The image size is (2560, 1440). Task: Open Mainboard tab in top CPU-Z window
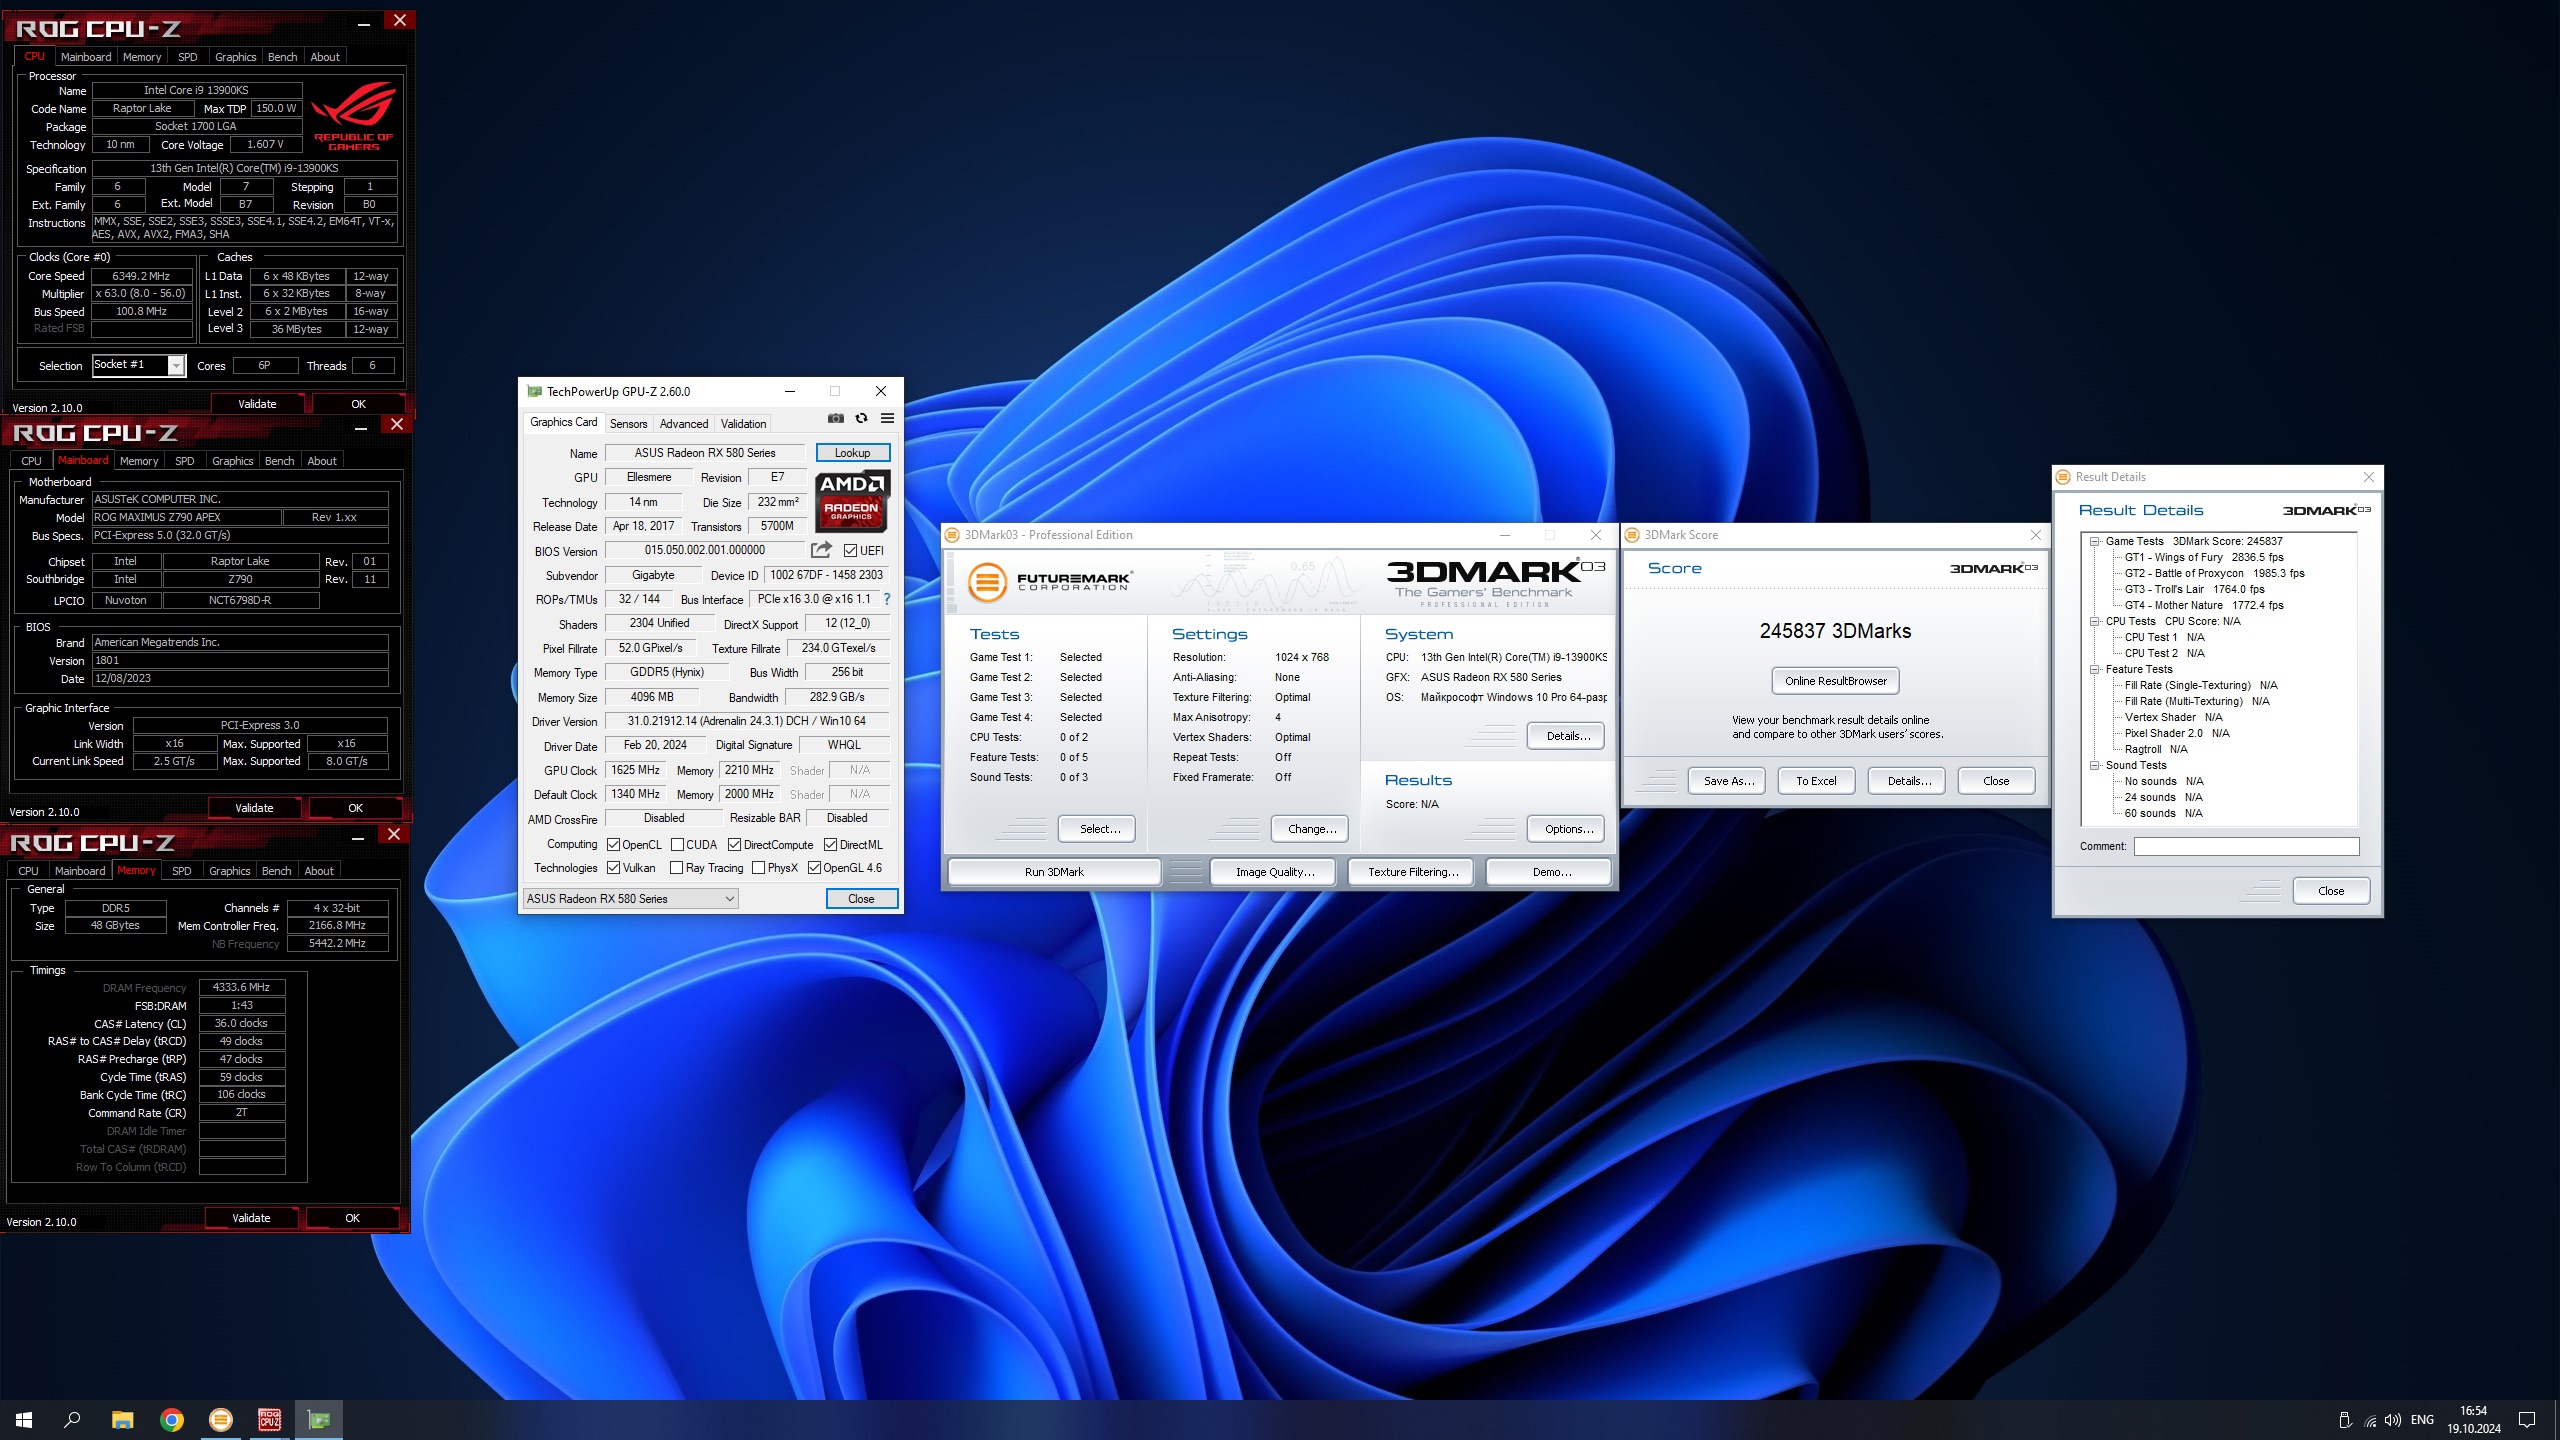pyautogui.click(x=86, y=57)
